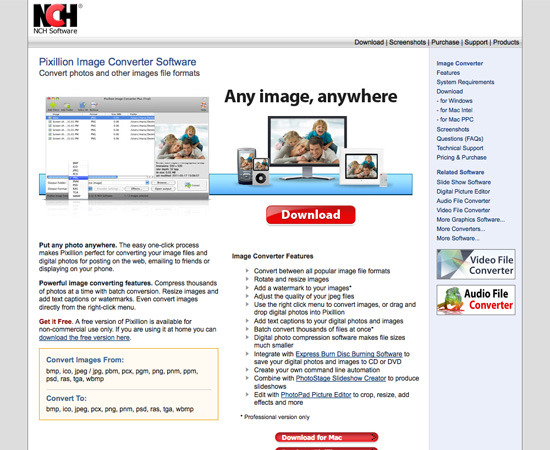Open More Graphics Software link

coord(470,220)
